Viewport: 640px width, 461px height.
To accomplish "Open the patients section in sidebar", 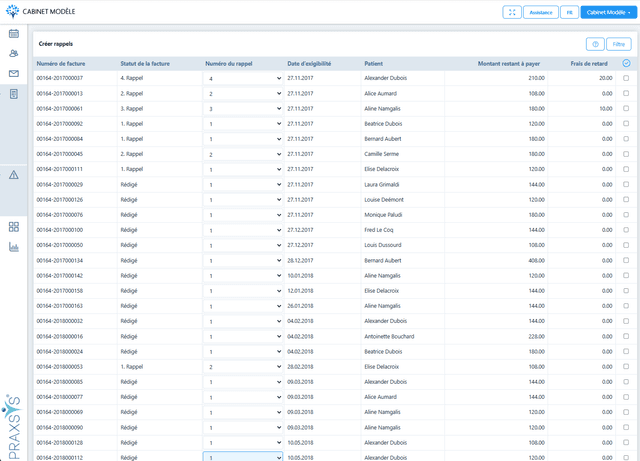I will (14, 53).
